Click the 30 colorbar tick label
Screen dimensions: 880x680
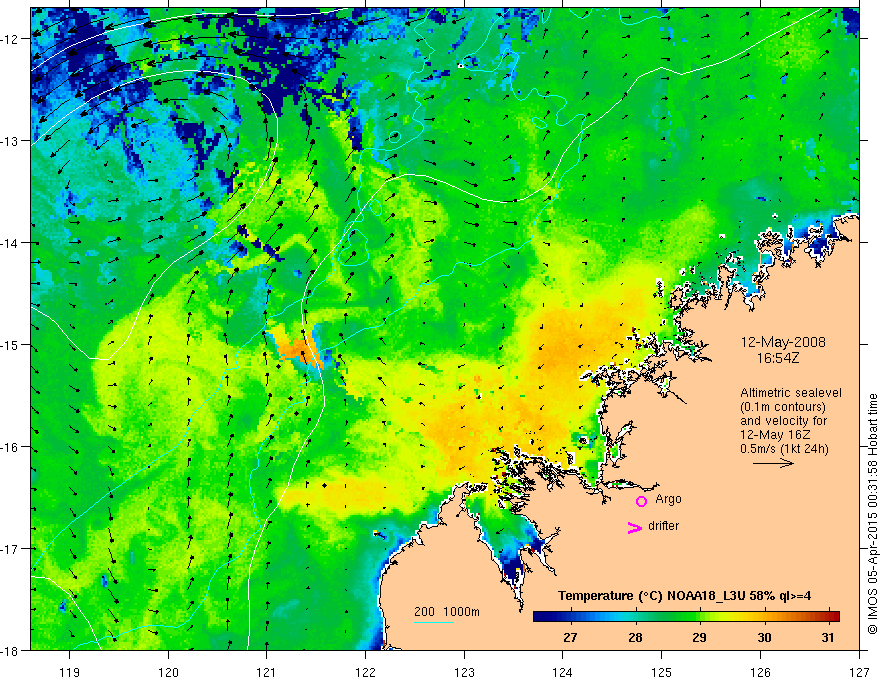(x=764, y=637)
